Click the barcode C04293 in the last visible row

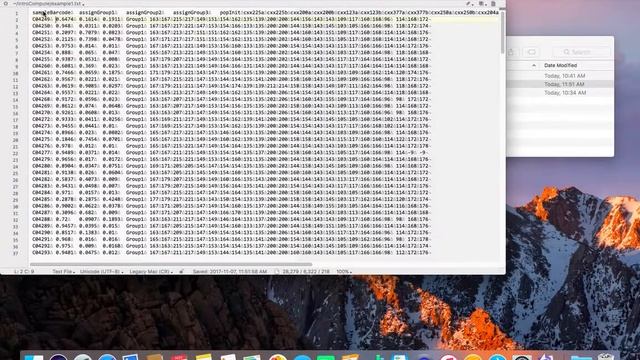click(42, 252)
